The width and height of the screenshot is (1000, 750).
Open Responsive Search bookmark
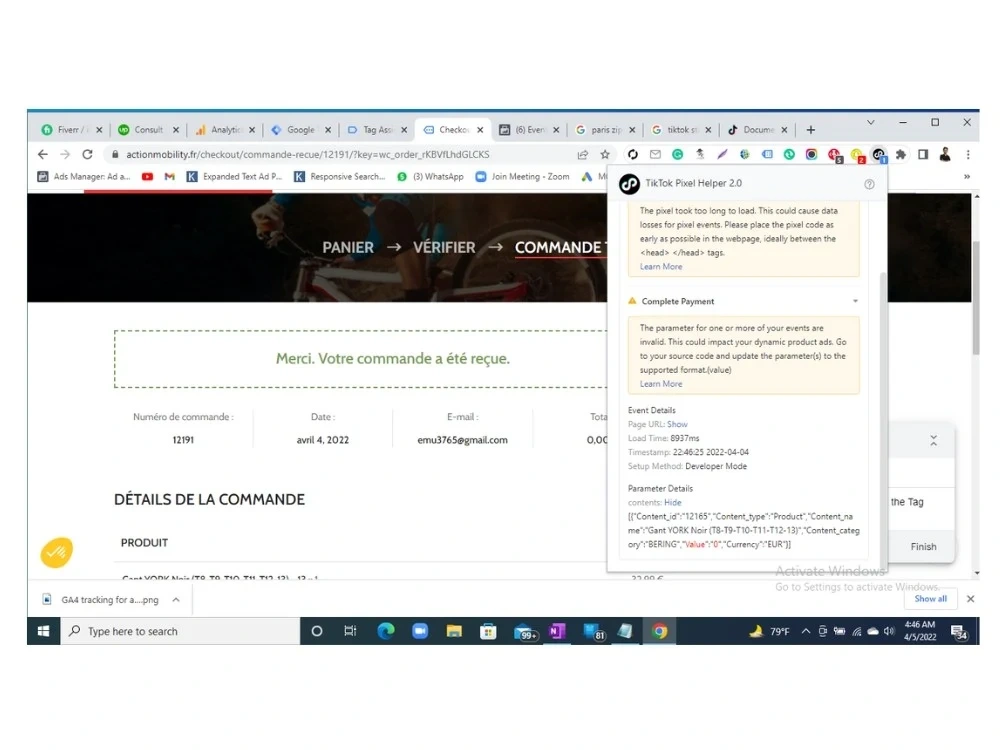click(x=340, y=177)
